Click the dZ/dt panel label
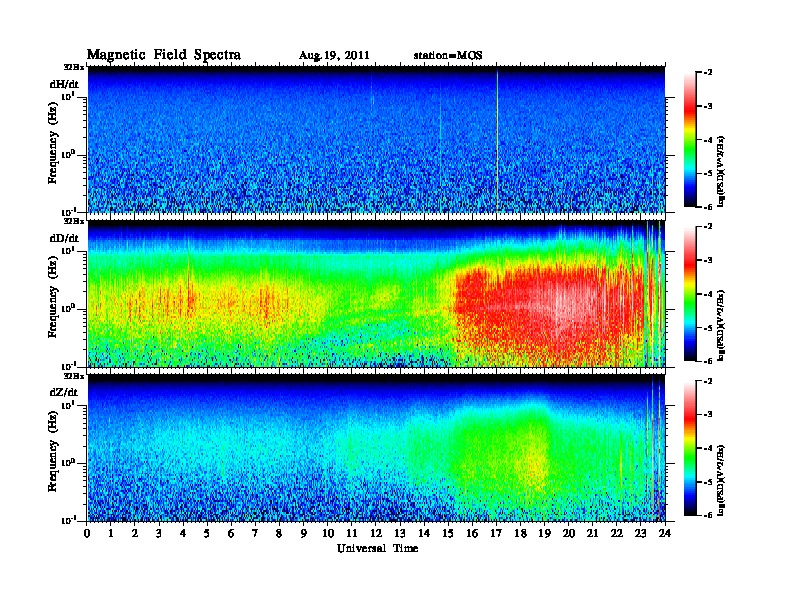 tap(64, 392)
